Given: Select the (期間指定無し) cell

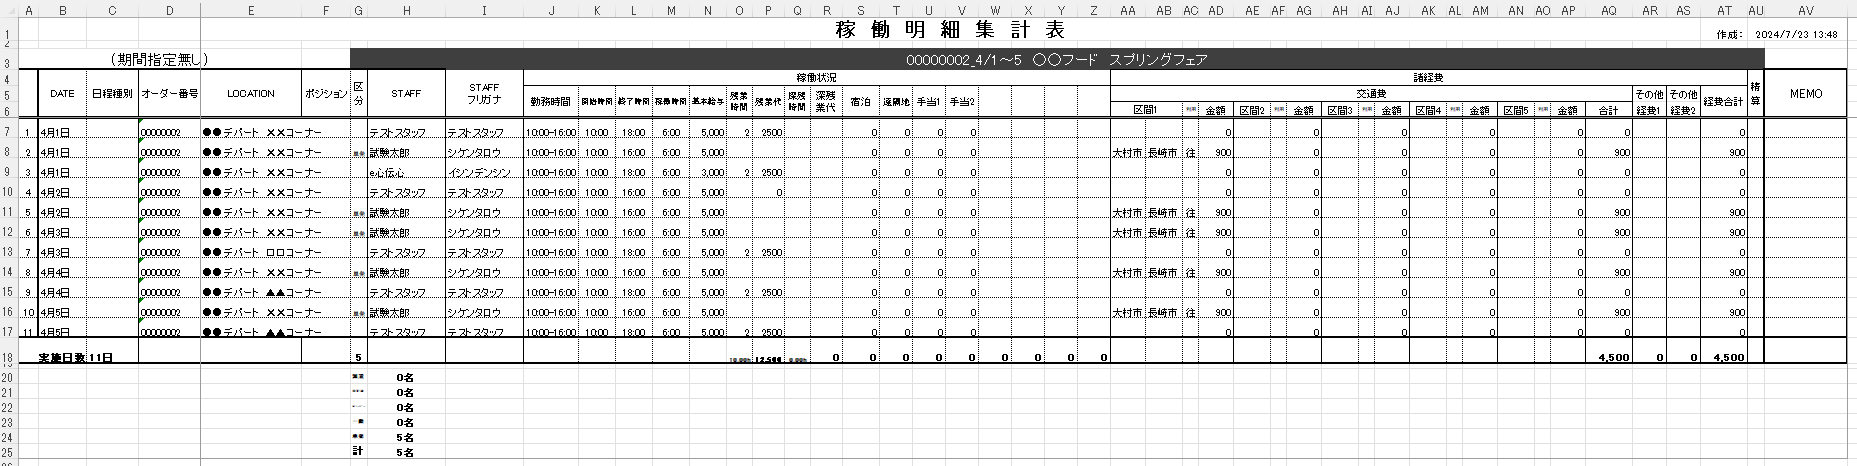Looking at the screenshot, I should coord(160,60).
